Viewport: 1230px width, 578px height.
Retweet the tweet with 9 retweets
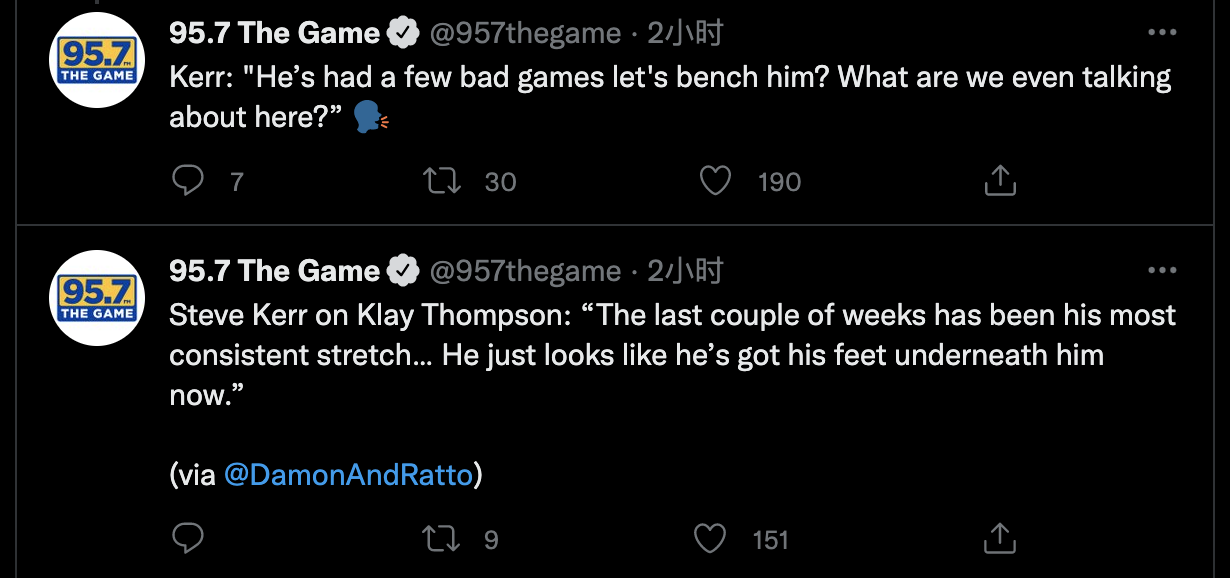(x=440, y=539)
